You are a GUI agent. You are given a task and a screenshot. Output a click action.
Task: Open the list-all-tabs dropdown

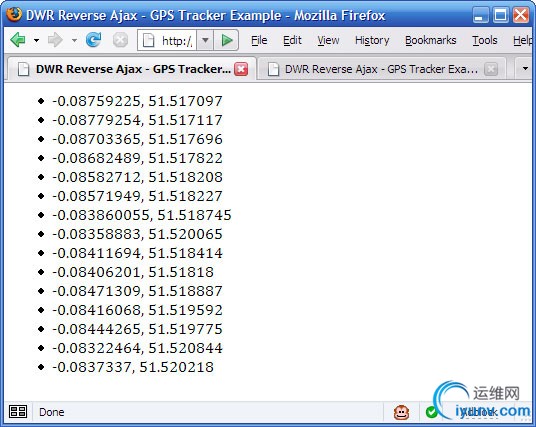pos(525,69)
